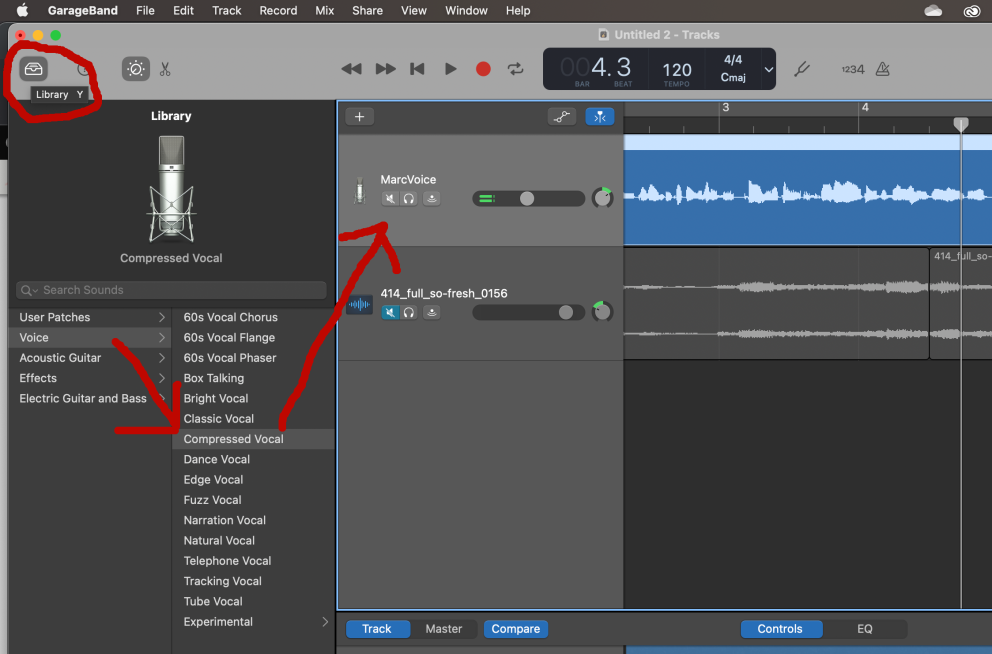This screenshot has width=992, height=654.
Task: Start recording with the red Record button
Action: 483,69
